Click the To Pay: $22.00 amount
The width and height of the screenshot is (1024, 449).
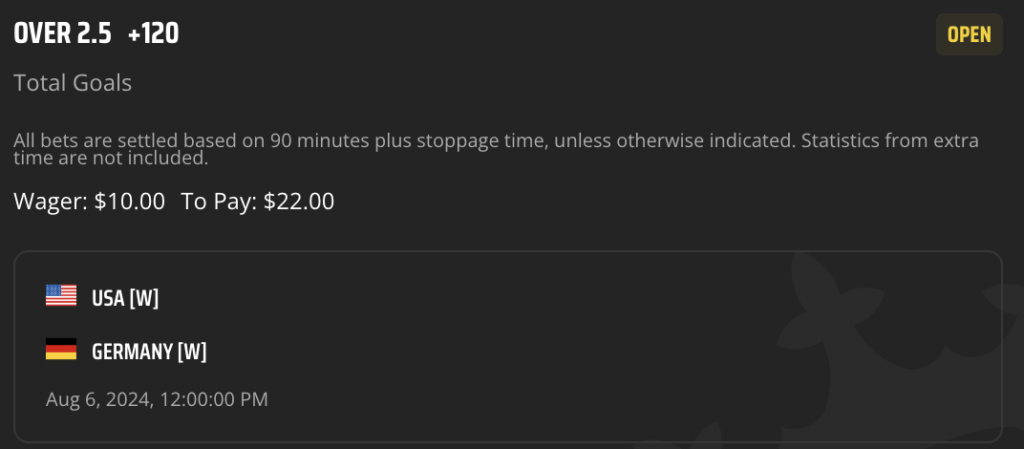[x=257, y=201]
